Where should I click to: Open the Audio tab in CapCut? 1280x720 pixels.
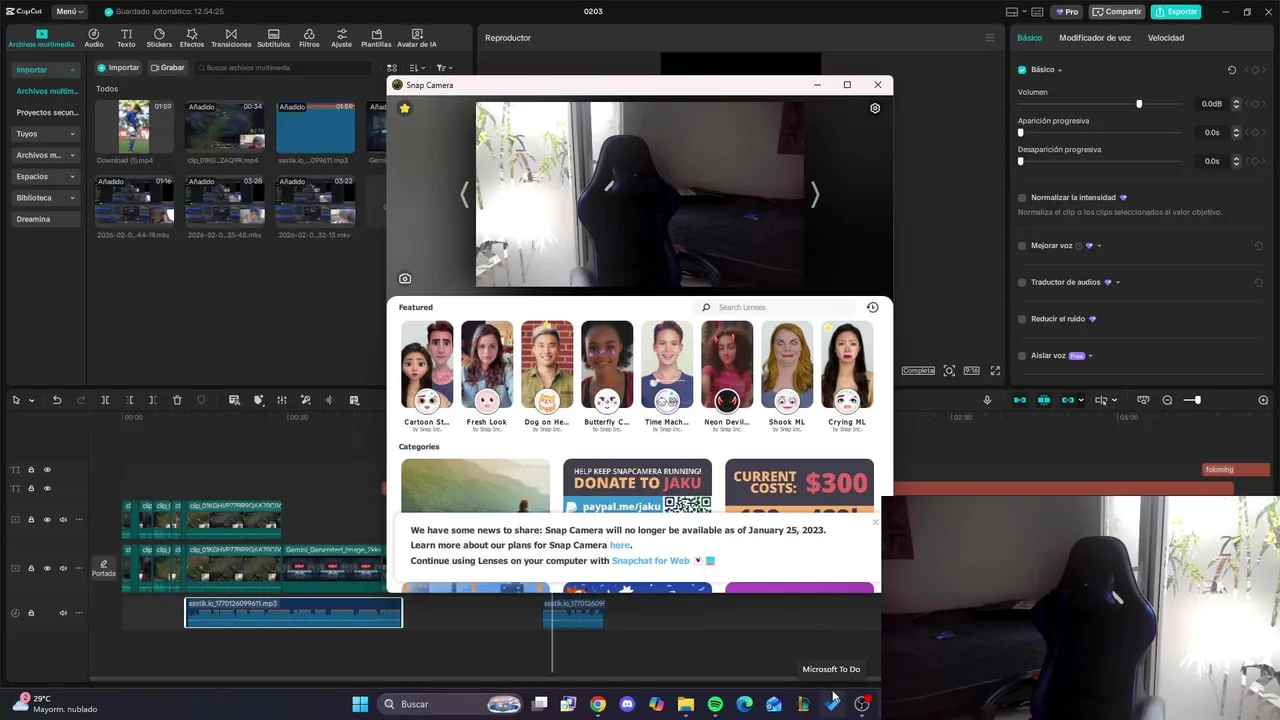coord(94,38)
